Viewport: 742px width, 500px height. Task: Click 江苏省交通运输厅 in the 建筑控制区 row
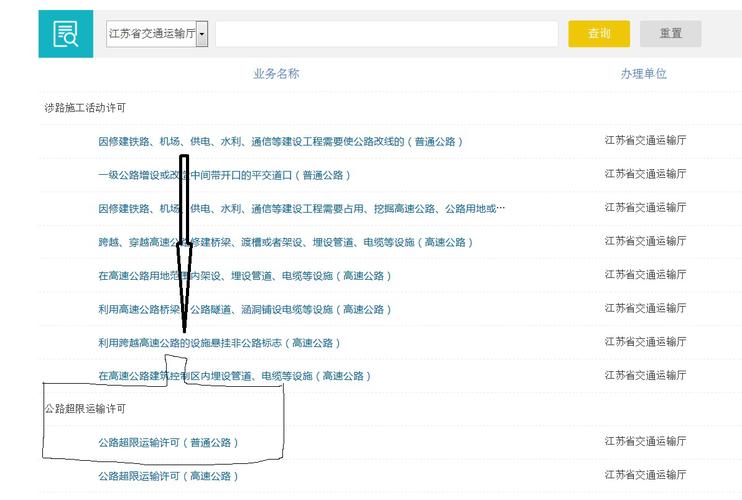(645, 376)
